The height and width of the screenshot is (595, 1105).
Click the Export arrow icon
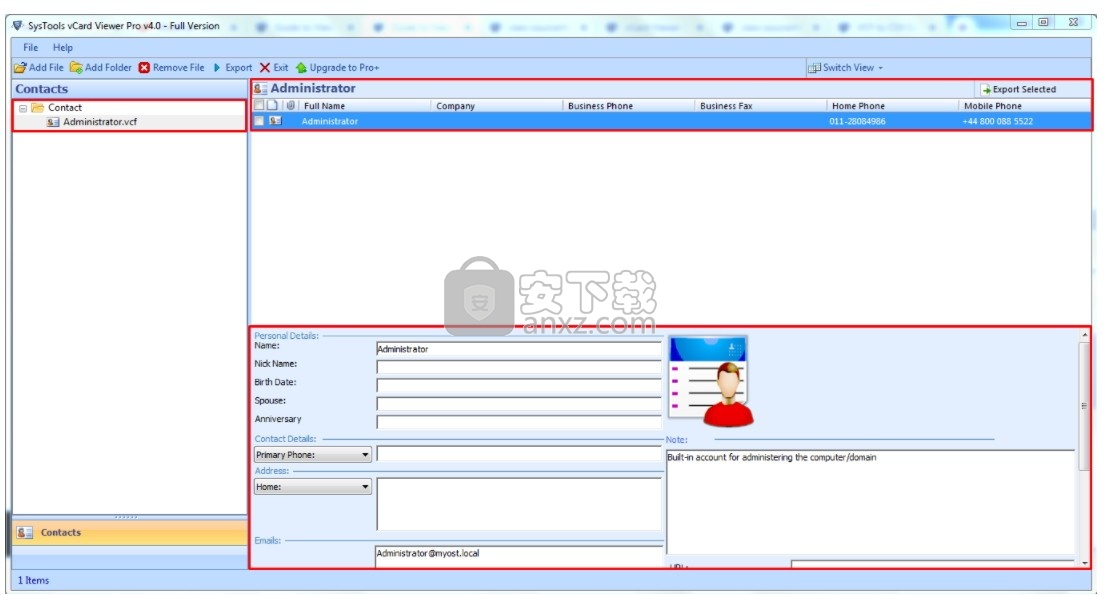217,68
